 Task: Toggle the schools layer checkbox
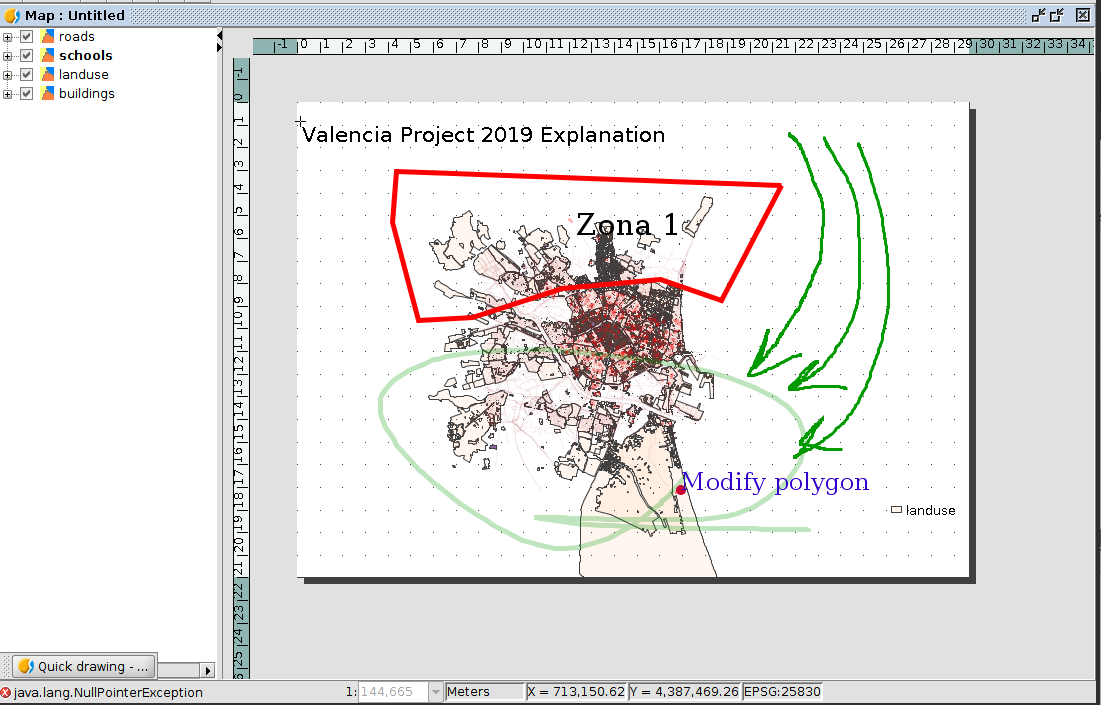tap(27, 56)
